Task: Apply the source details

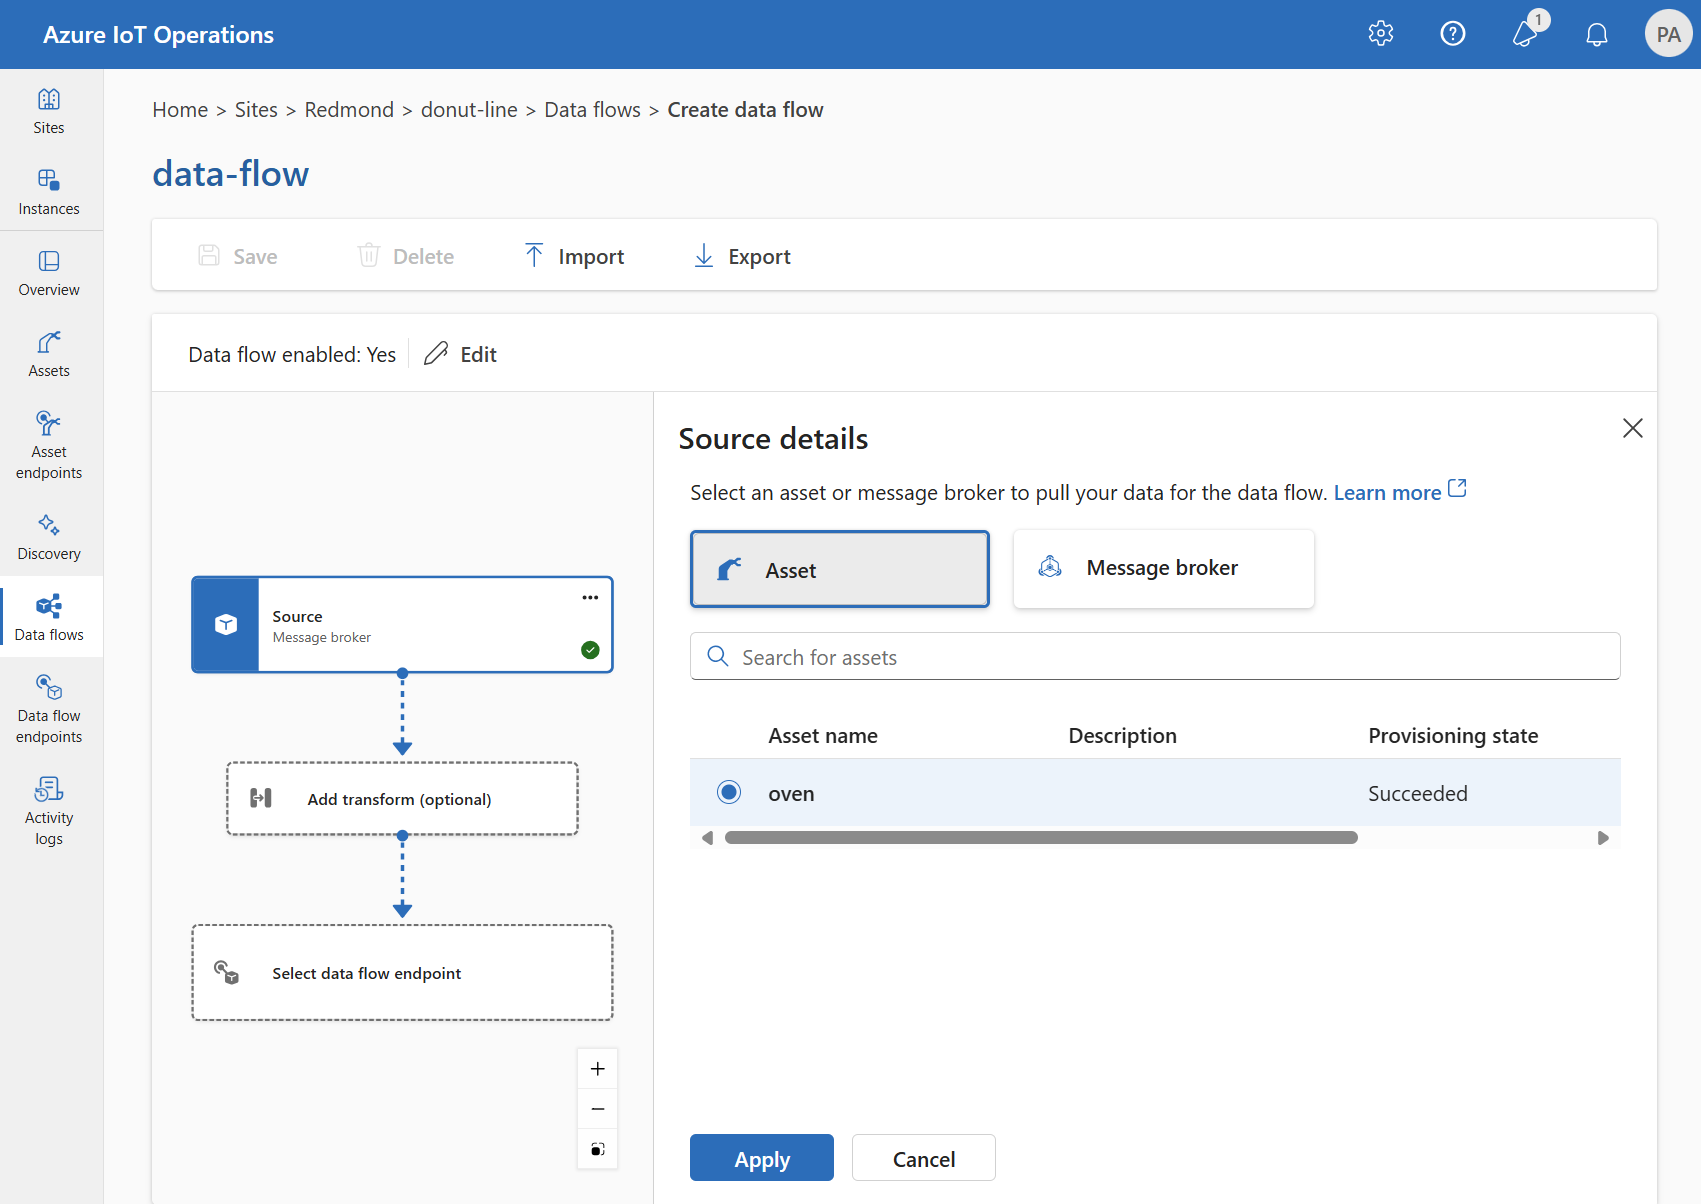Action: 761,1157
